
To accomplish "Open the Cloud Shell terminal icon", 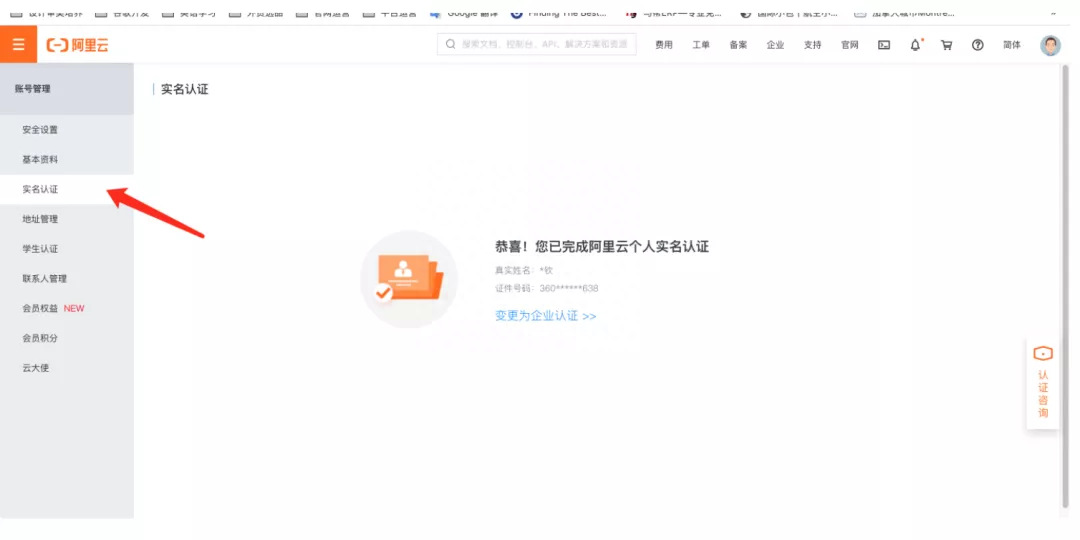I will [x=884, y=45].
